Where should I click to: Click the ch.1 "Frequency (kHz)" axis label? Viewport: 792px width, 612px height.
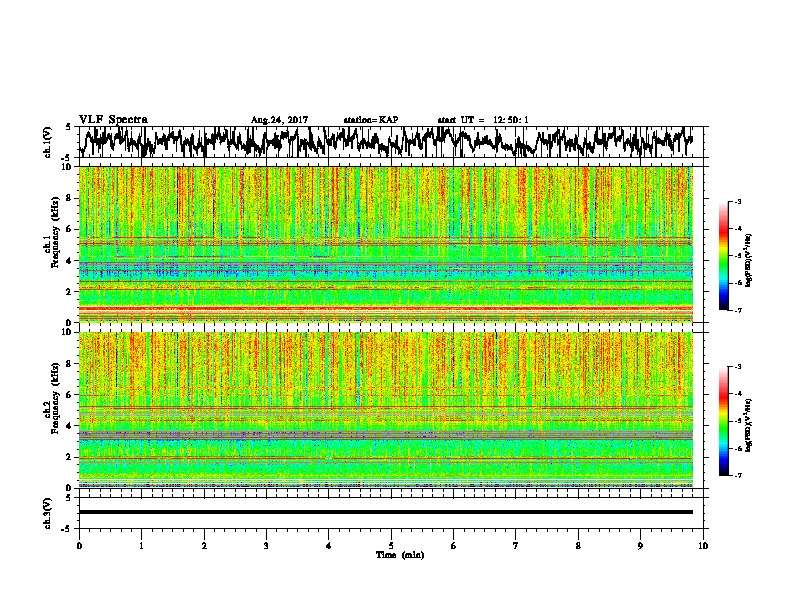pyautogui.click(x=55, y=233)
